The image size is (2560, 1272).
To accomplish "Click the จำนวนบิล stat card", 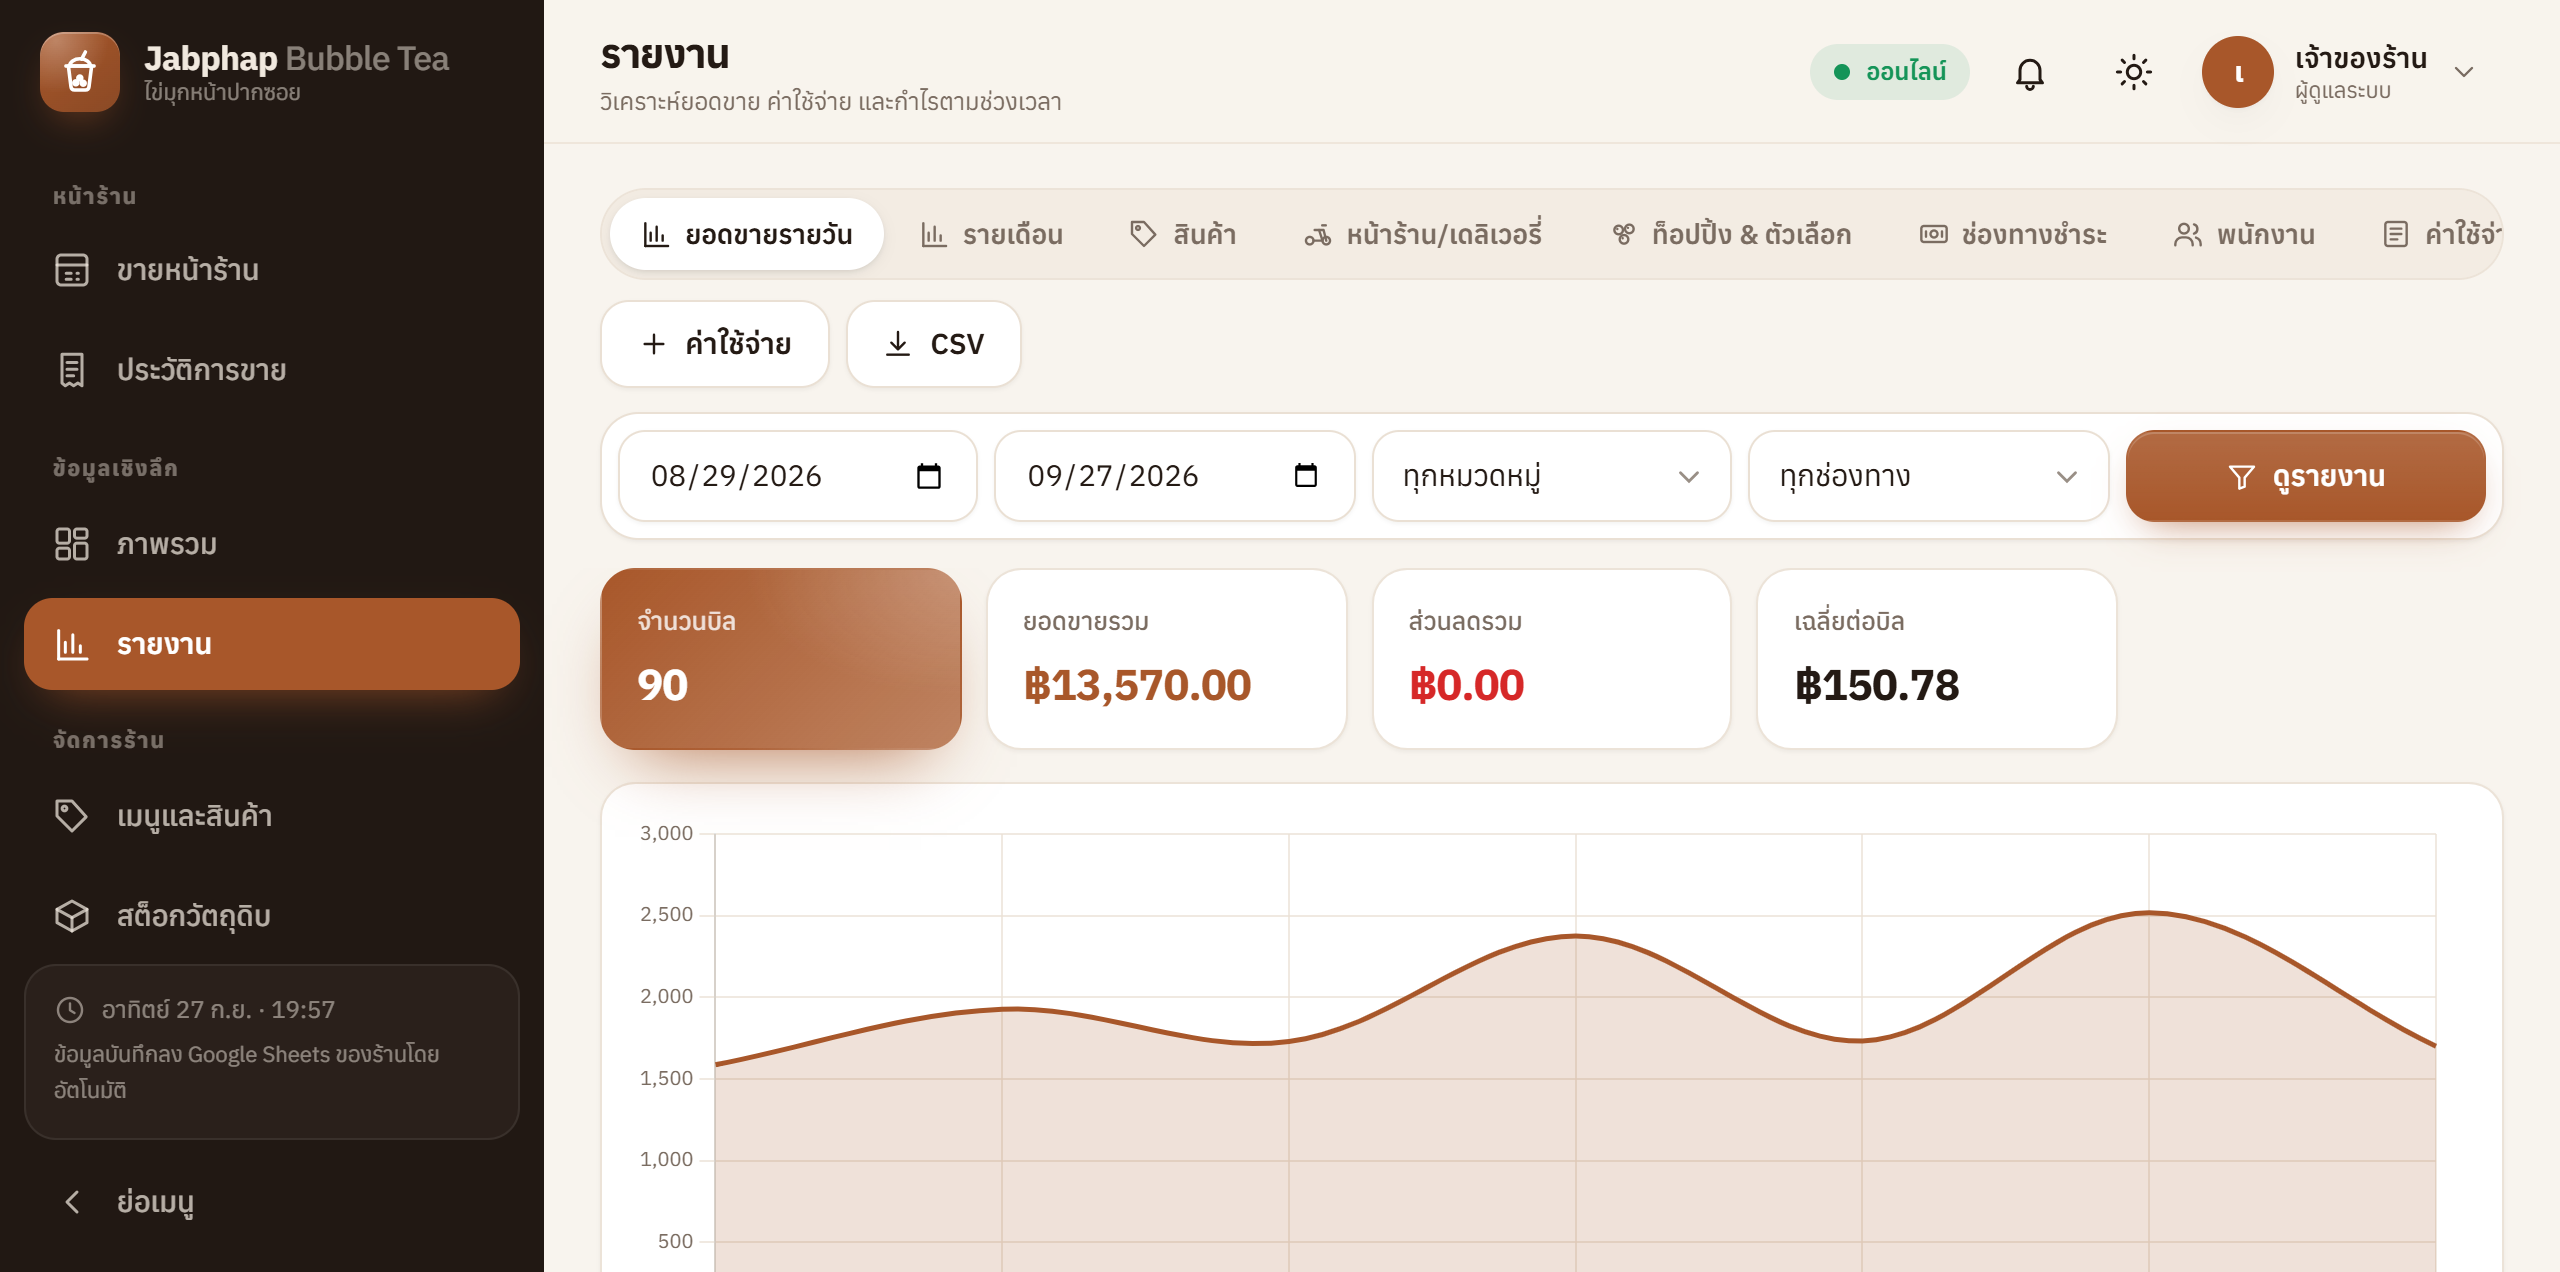I will [x=781, y=659].
